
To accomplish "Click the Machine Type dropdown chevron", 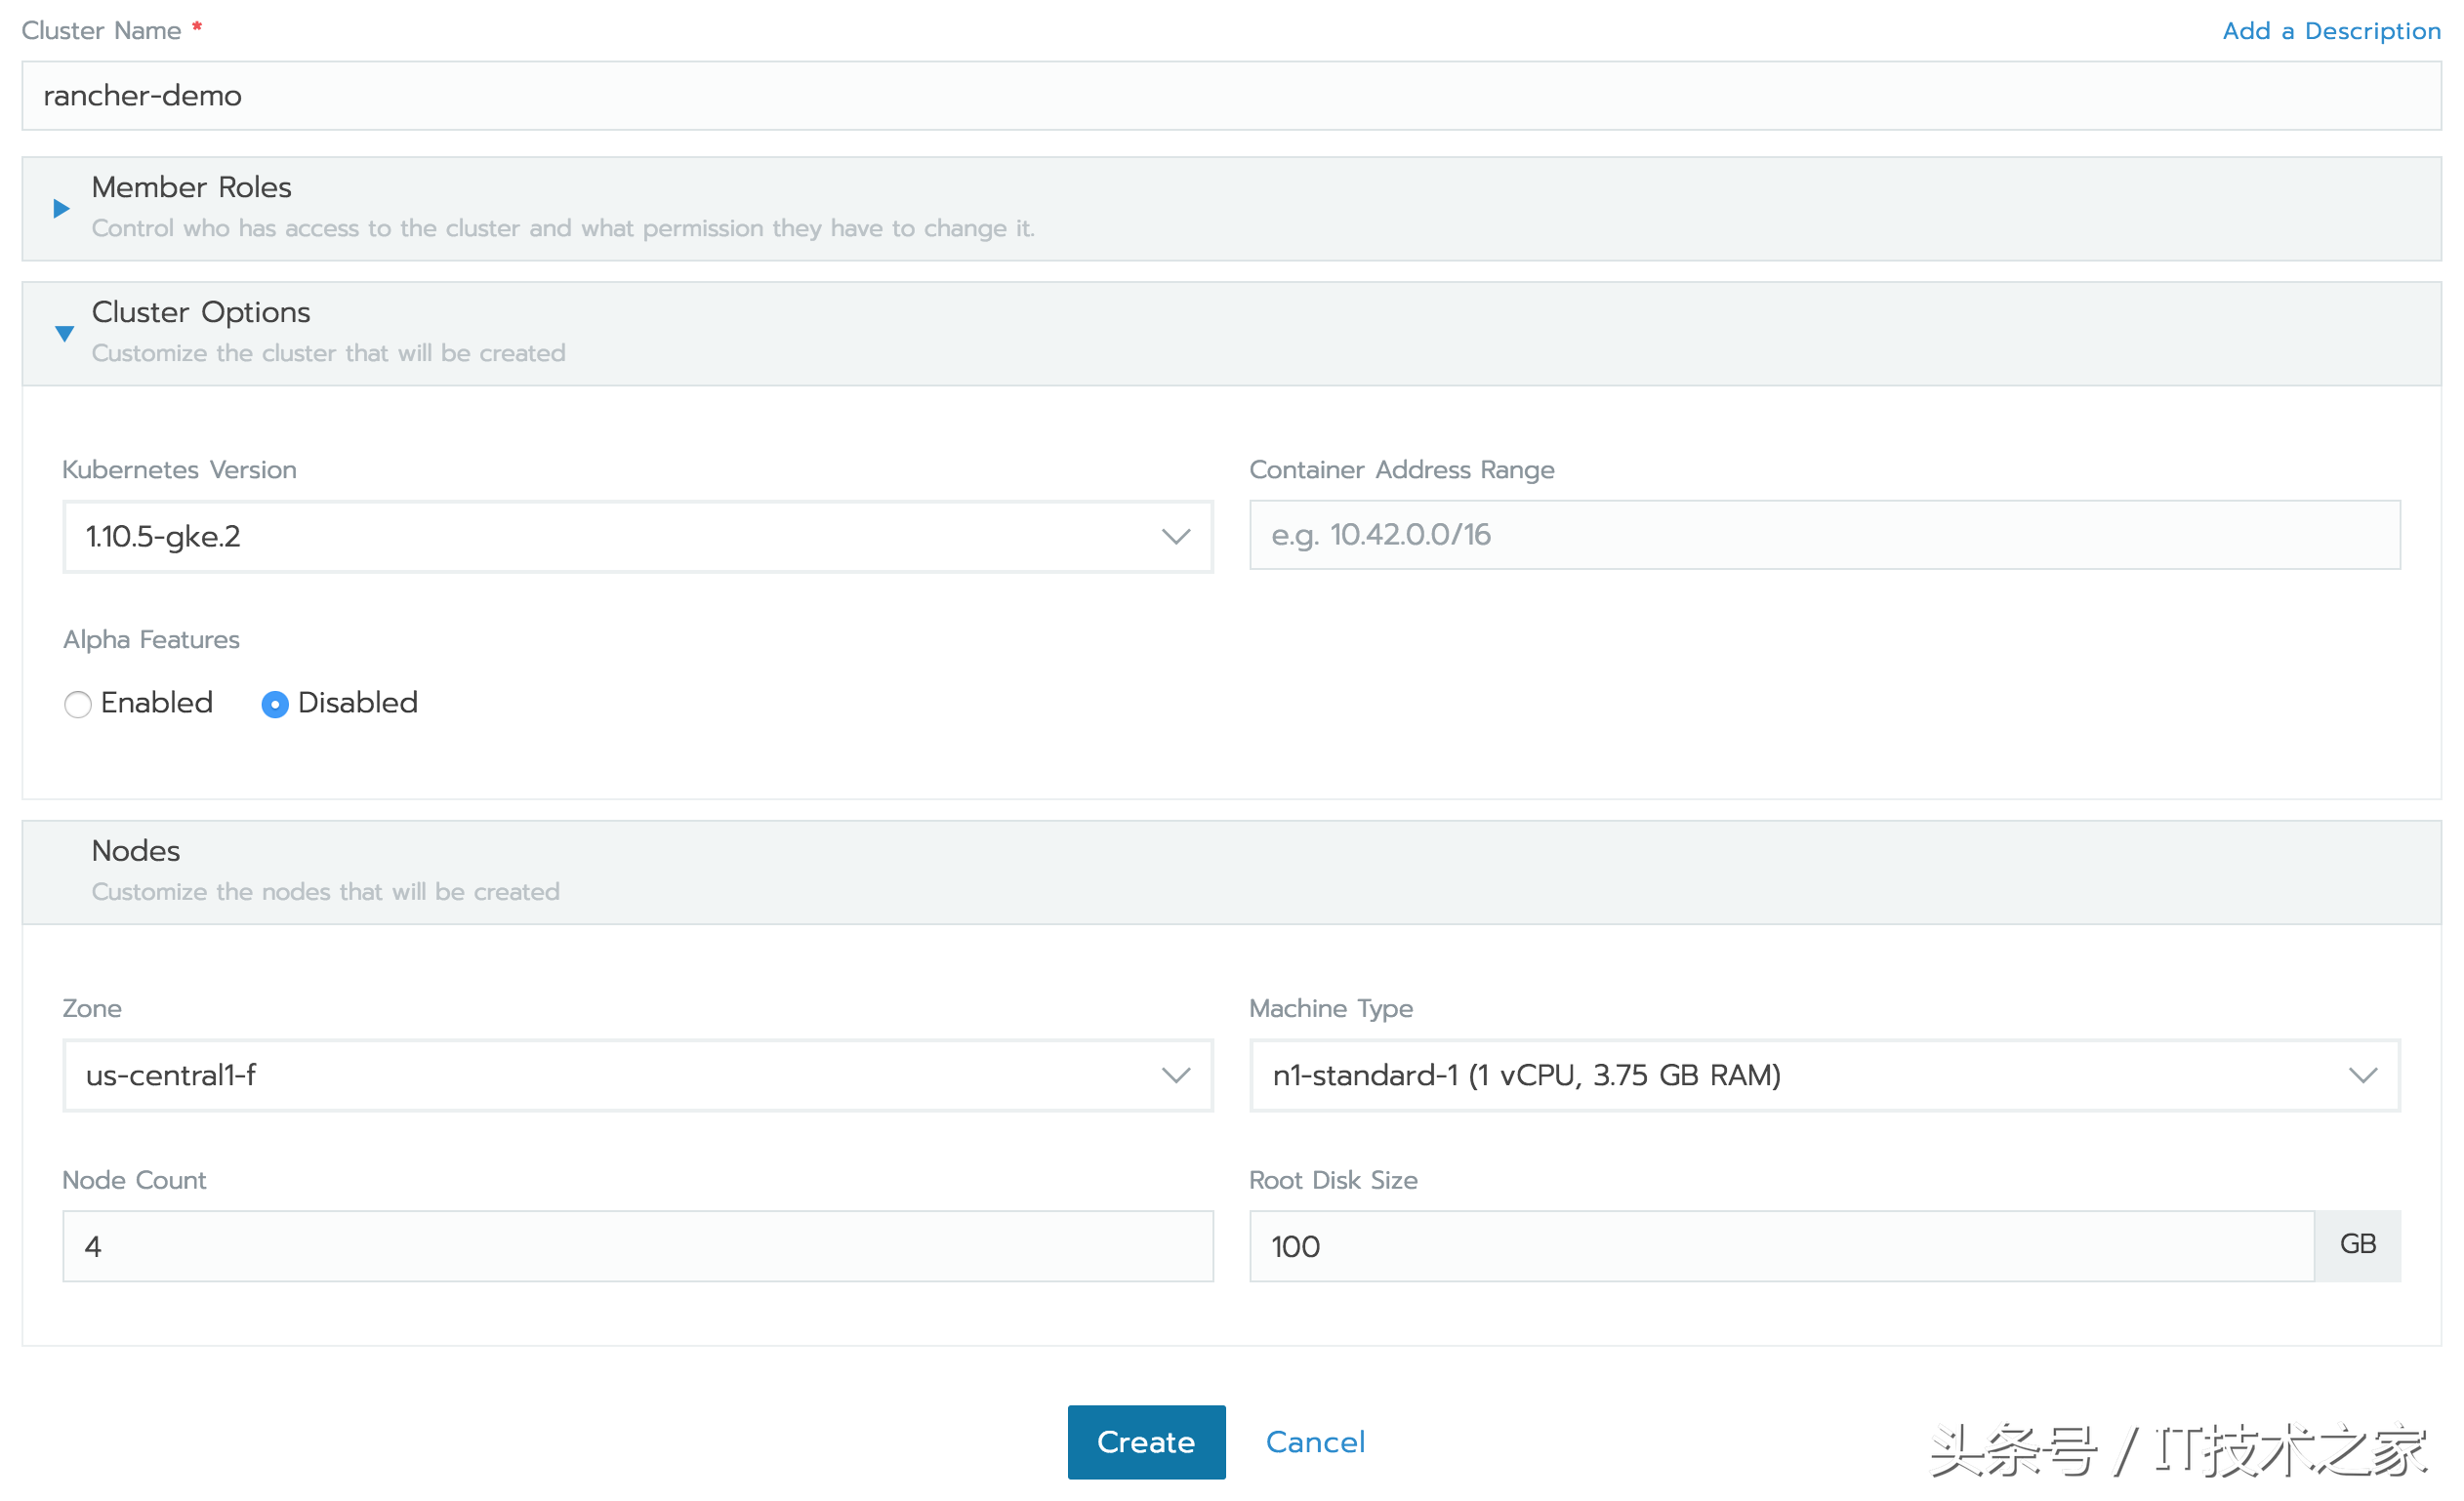I will click(2362, 1075).
